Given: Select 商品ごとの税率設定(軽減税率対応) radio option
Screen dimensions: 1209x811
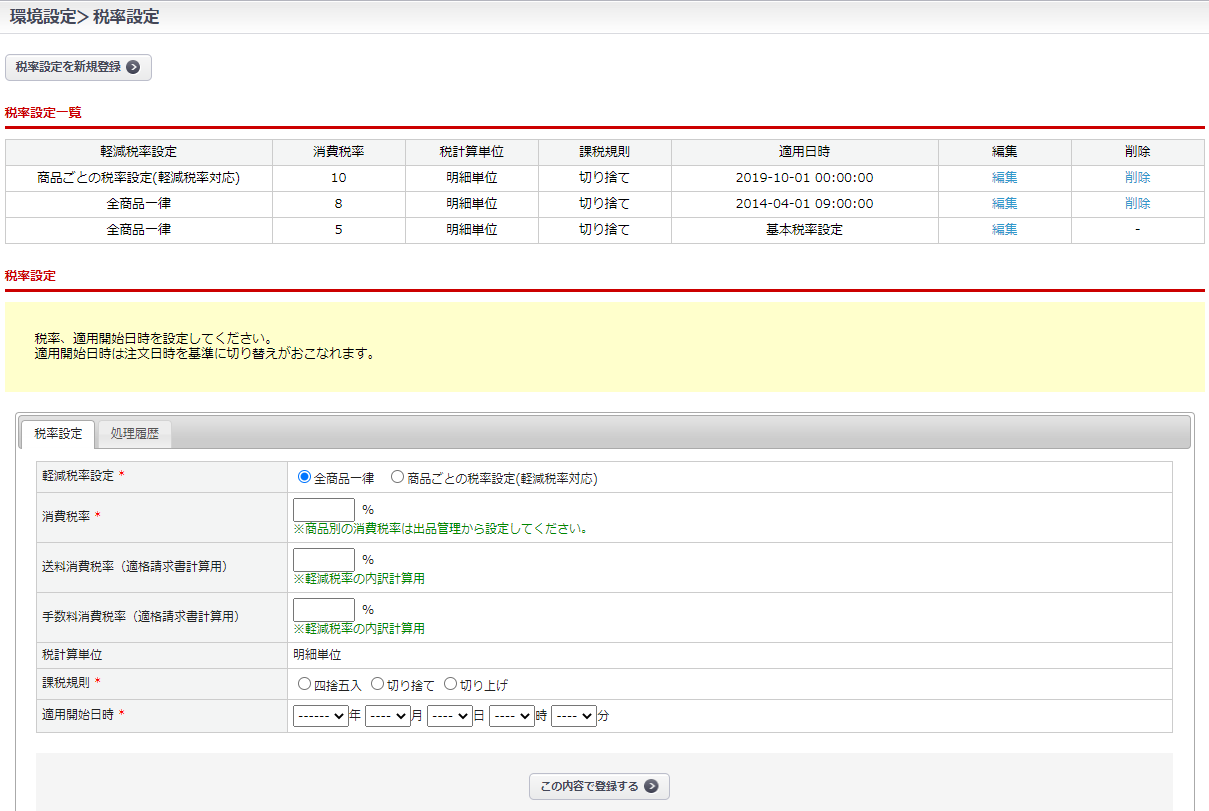Looking at the screenshot, I should coord(397,478).
